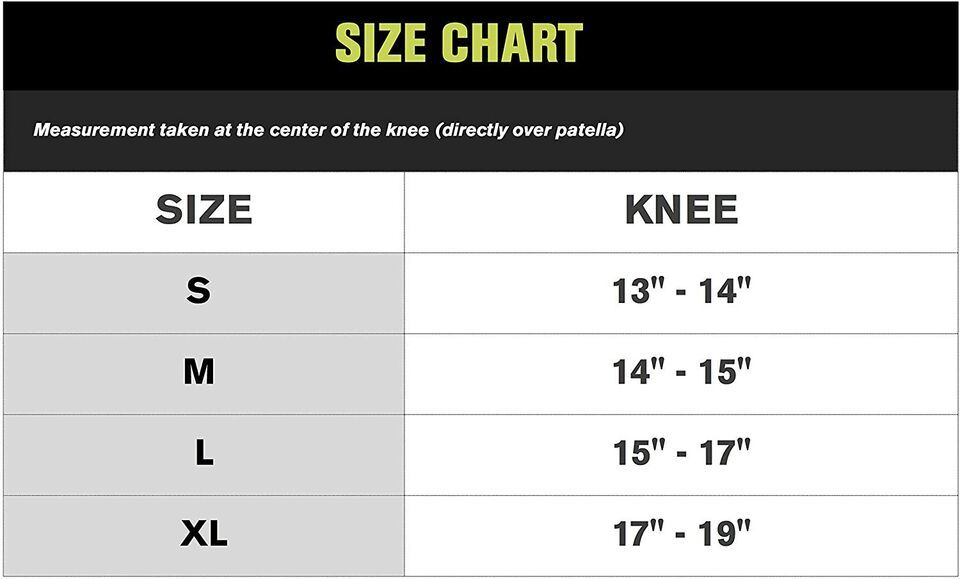Click the 13" - 14" knee measurement
The height and width of the screenshot is (579, 960).
(x=681, y=291)
